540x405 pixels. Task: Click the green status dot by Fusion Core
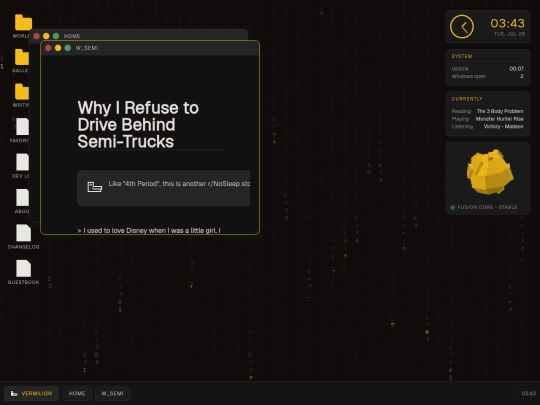(x=453, y=207)
